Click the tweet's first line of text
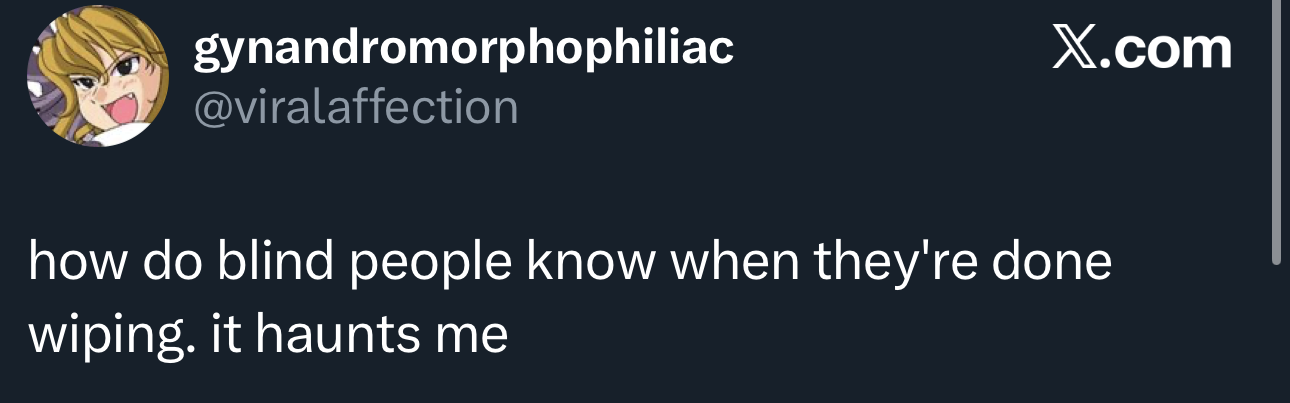 click(570, 263)
